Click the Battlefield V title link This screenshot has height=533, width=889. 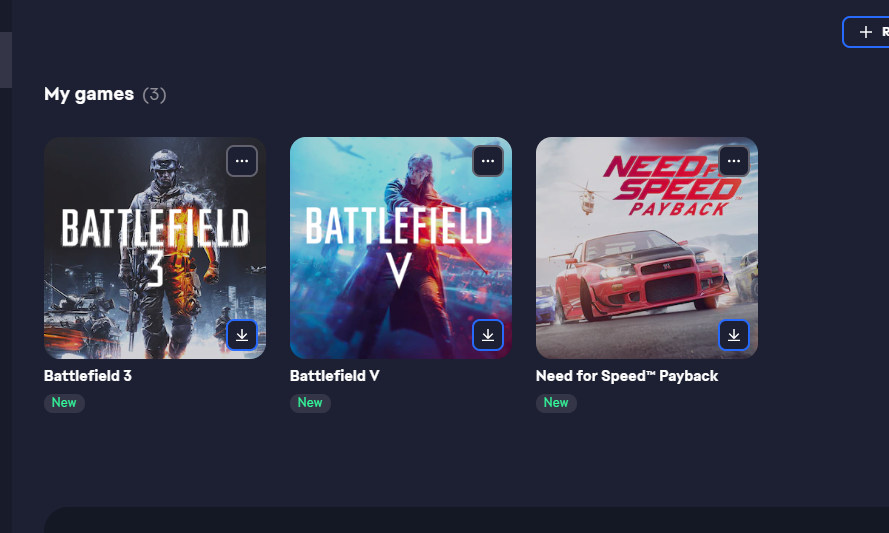click(x=335, y=376)
